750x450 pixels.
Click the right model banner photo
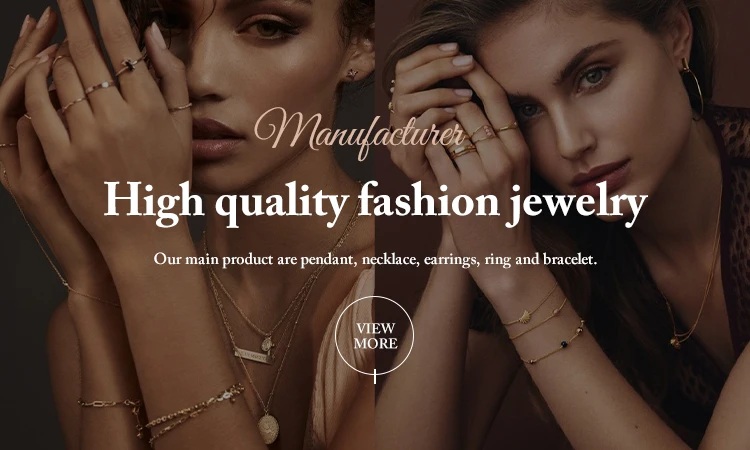point(562,225)
